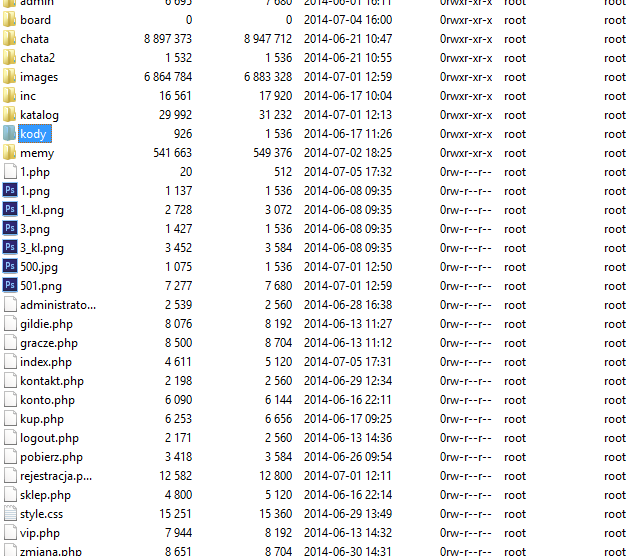
Task: Click the kup.php file icon
Action: (10, 419)
